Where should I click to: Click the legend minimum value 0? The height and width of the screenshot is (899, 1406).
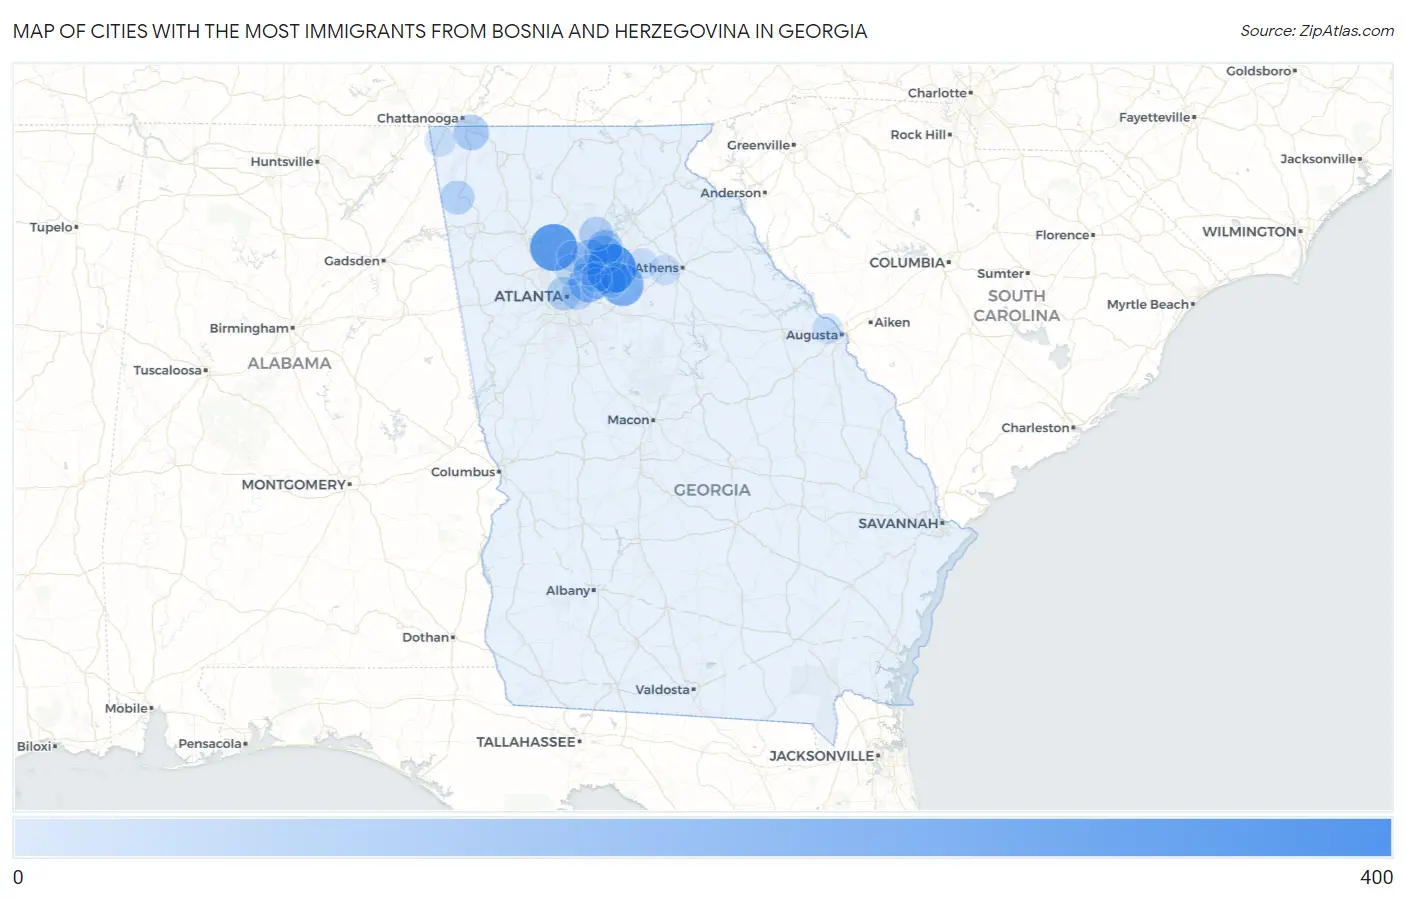[x=18, y=877]
